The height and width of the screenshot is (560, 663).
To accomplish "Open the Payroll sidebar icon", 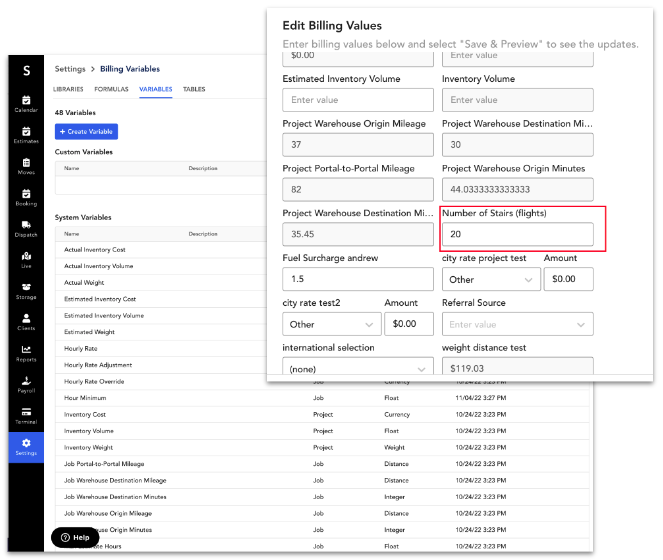I will coord(26,383).
